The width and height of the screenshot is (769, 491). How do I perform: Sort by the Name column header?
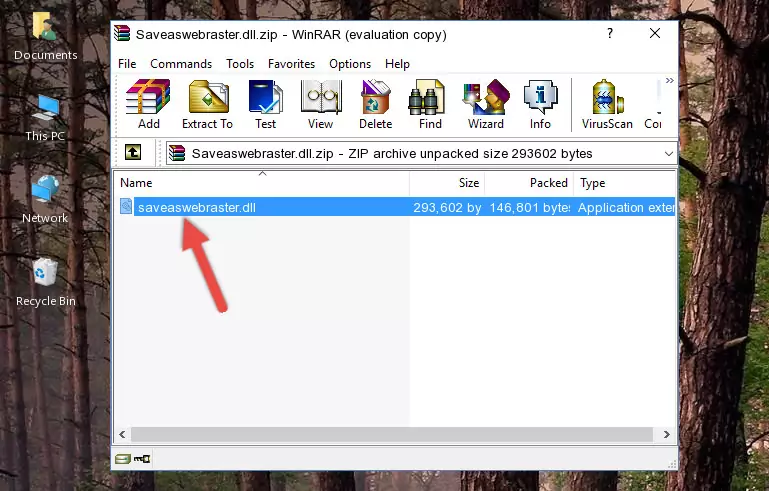coord(262,183)
